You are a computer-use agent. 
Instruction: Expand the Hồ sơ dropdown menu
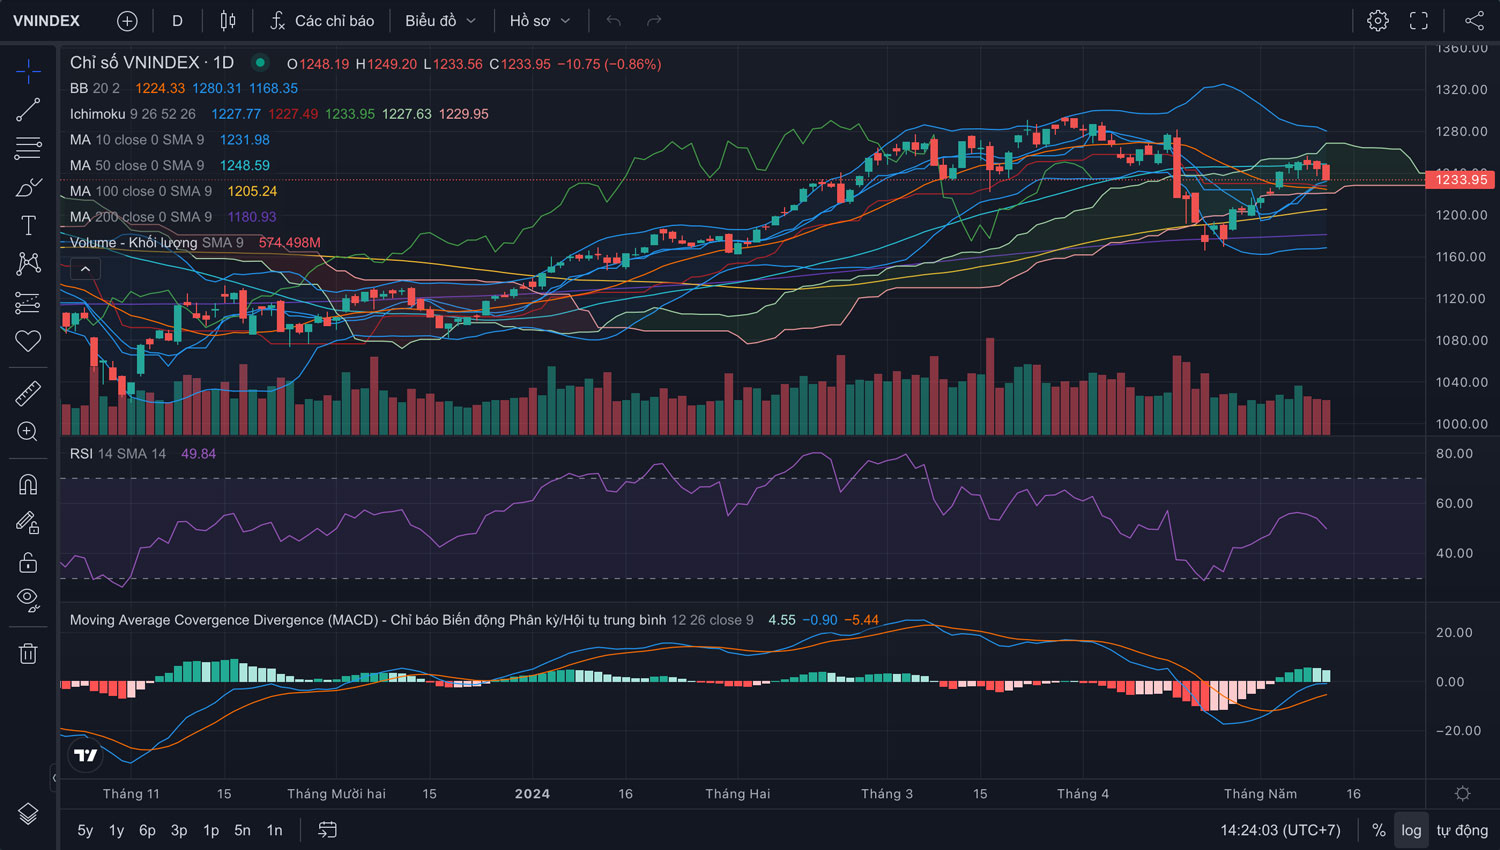pos(540,21)
